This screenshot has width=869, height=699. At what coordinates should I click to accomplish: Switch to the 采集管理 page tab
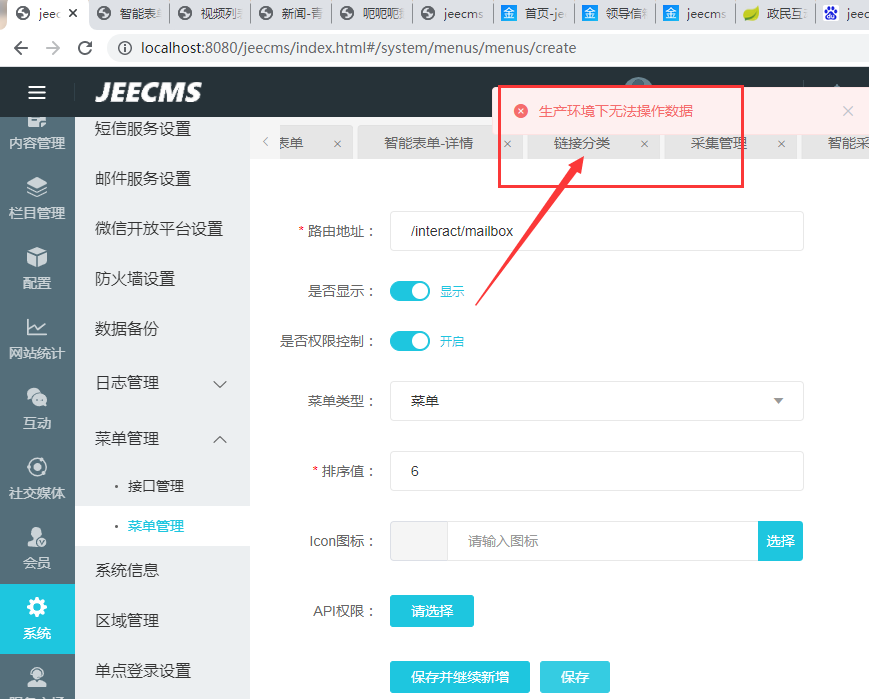tap(718, 144)
